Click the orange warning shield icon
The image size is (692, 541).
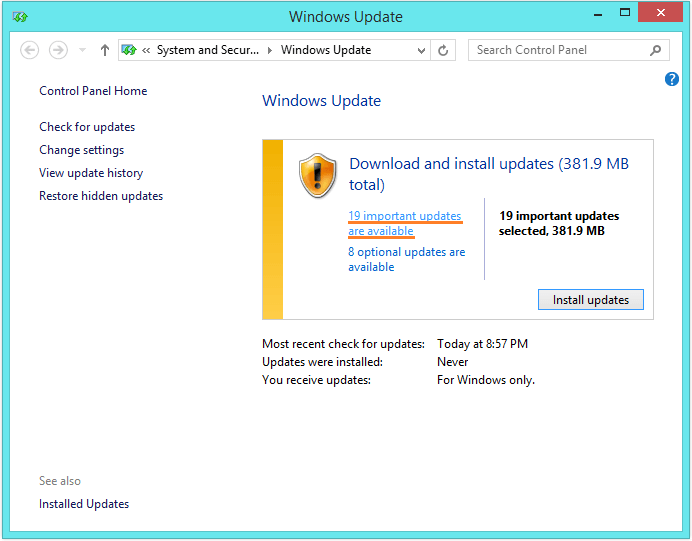[x=318, y=175]
